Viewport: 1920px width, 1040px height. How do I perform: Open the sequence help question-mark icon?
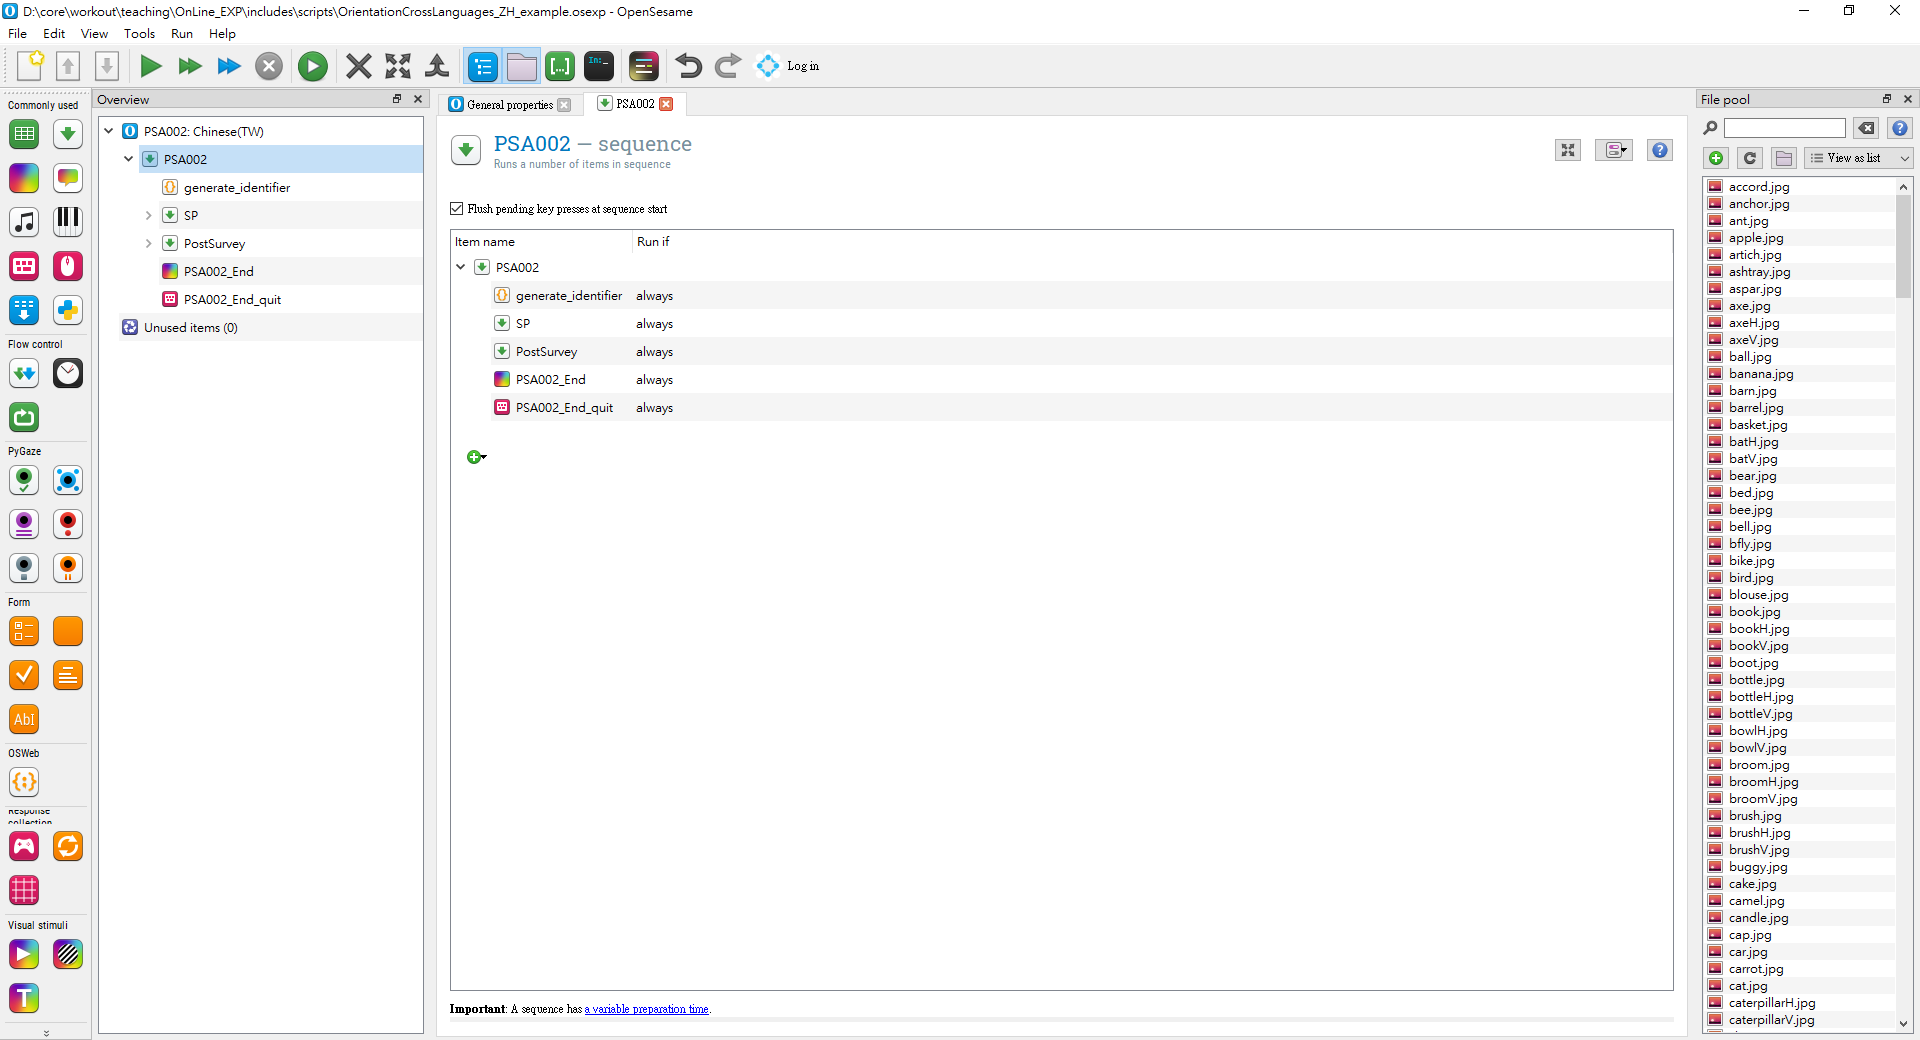(x=1660, y=150)
